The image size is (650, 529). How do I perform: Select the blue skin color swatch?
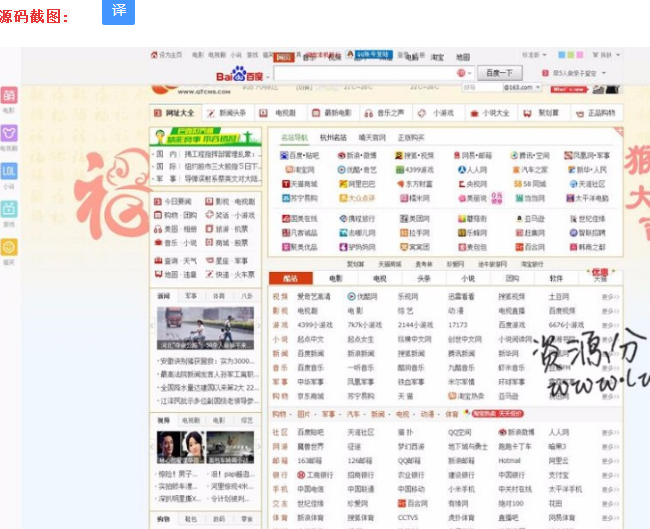[562, 55]
